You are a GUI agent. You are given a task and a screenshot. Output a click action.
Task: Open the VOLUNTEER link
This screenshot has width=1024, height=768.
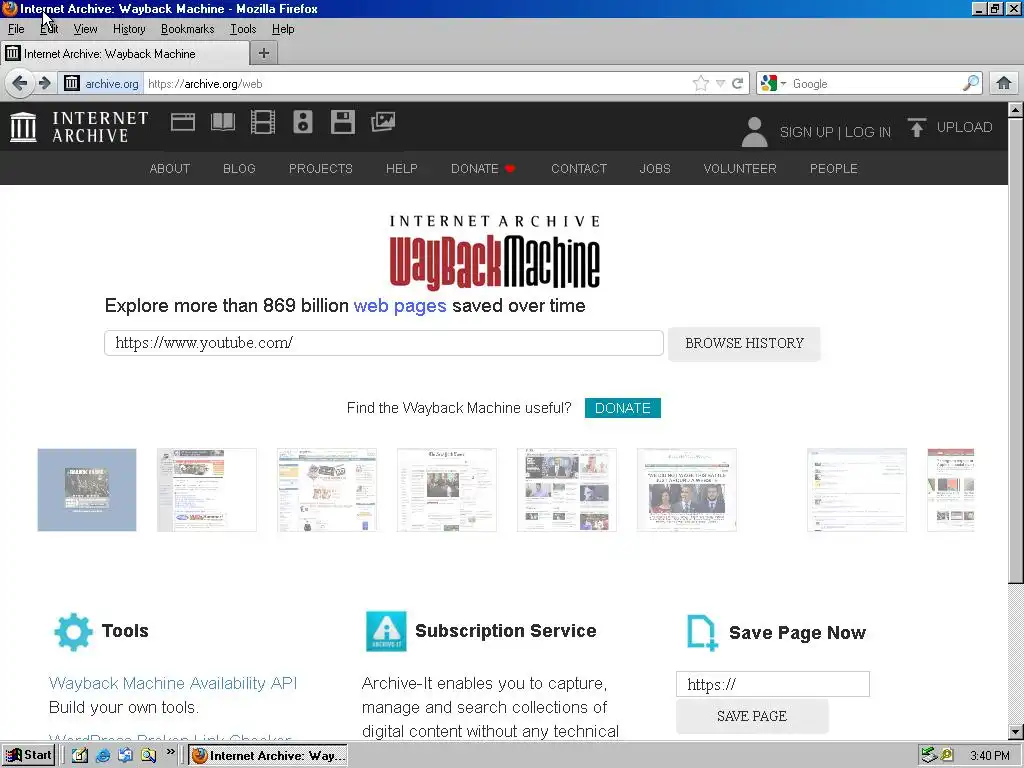coord(740,168)
